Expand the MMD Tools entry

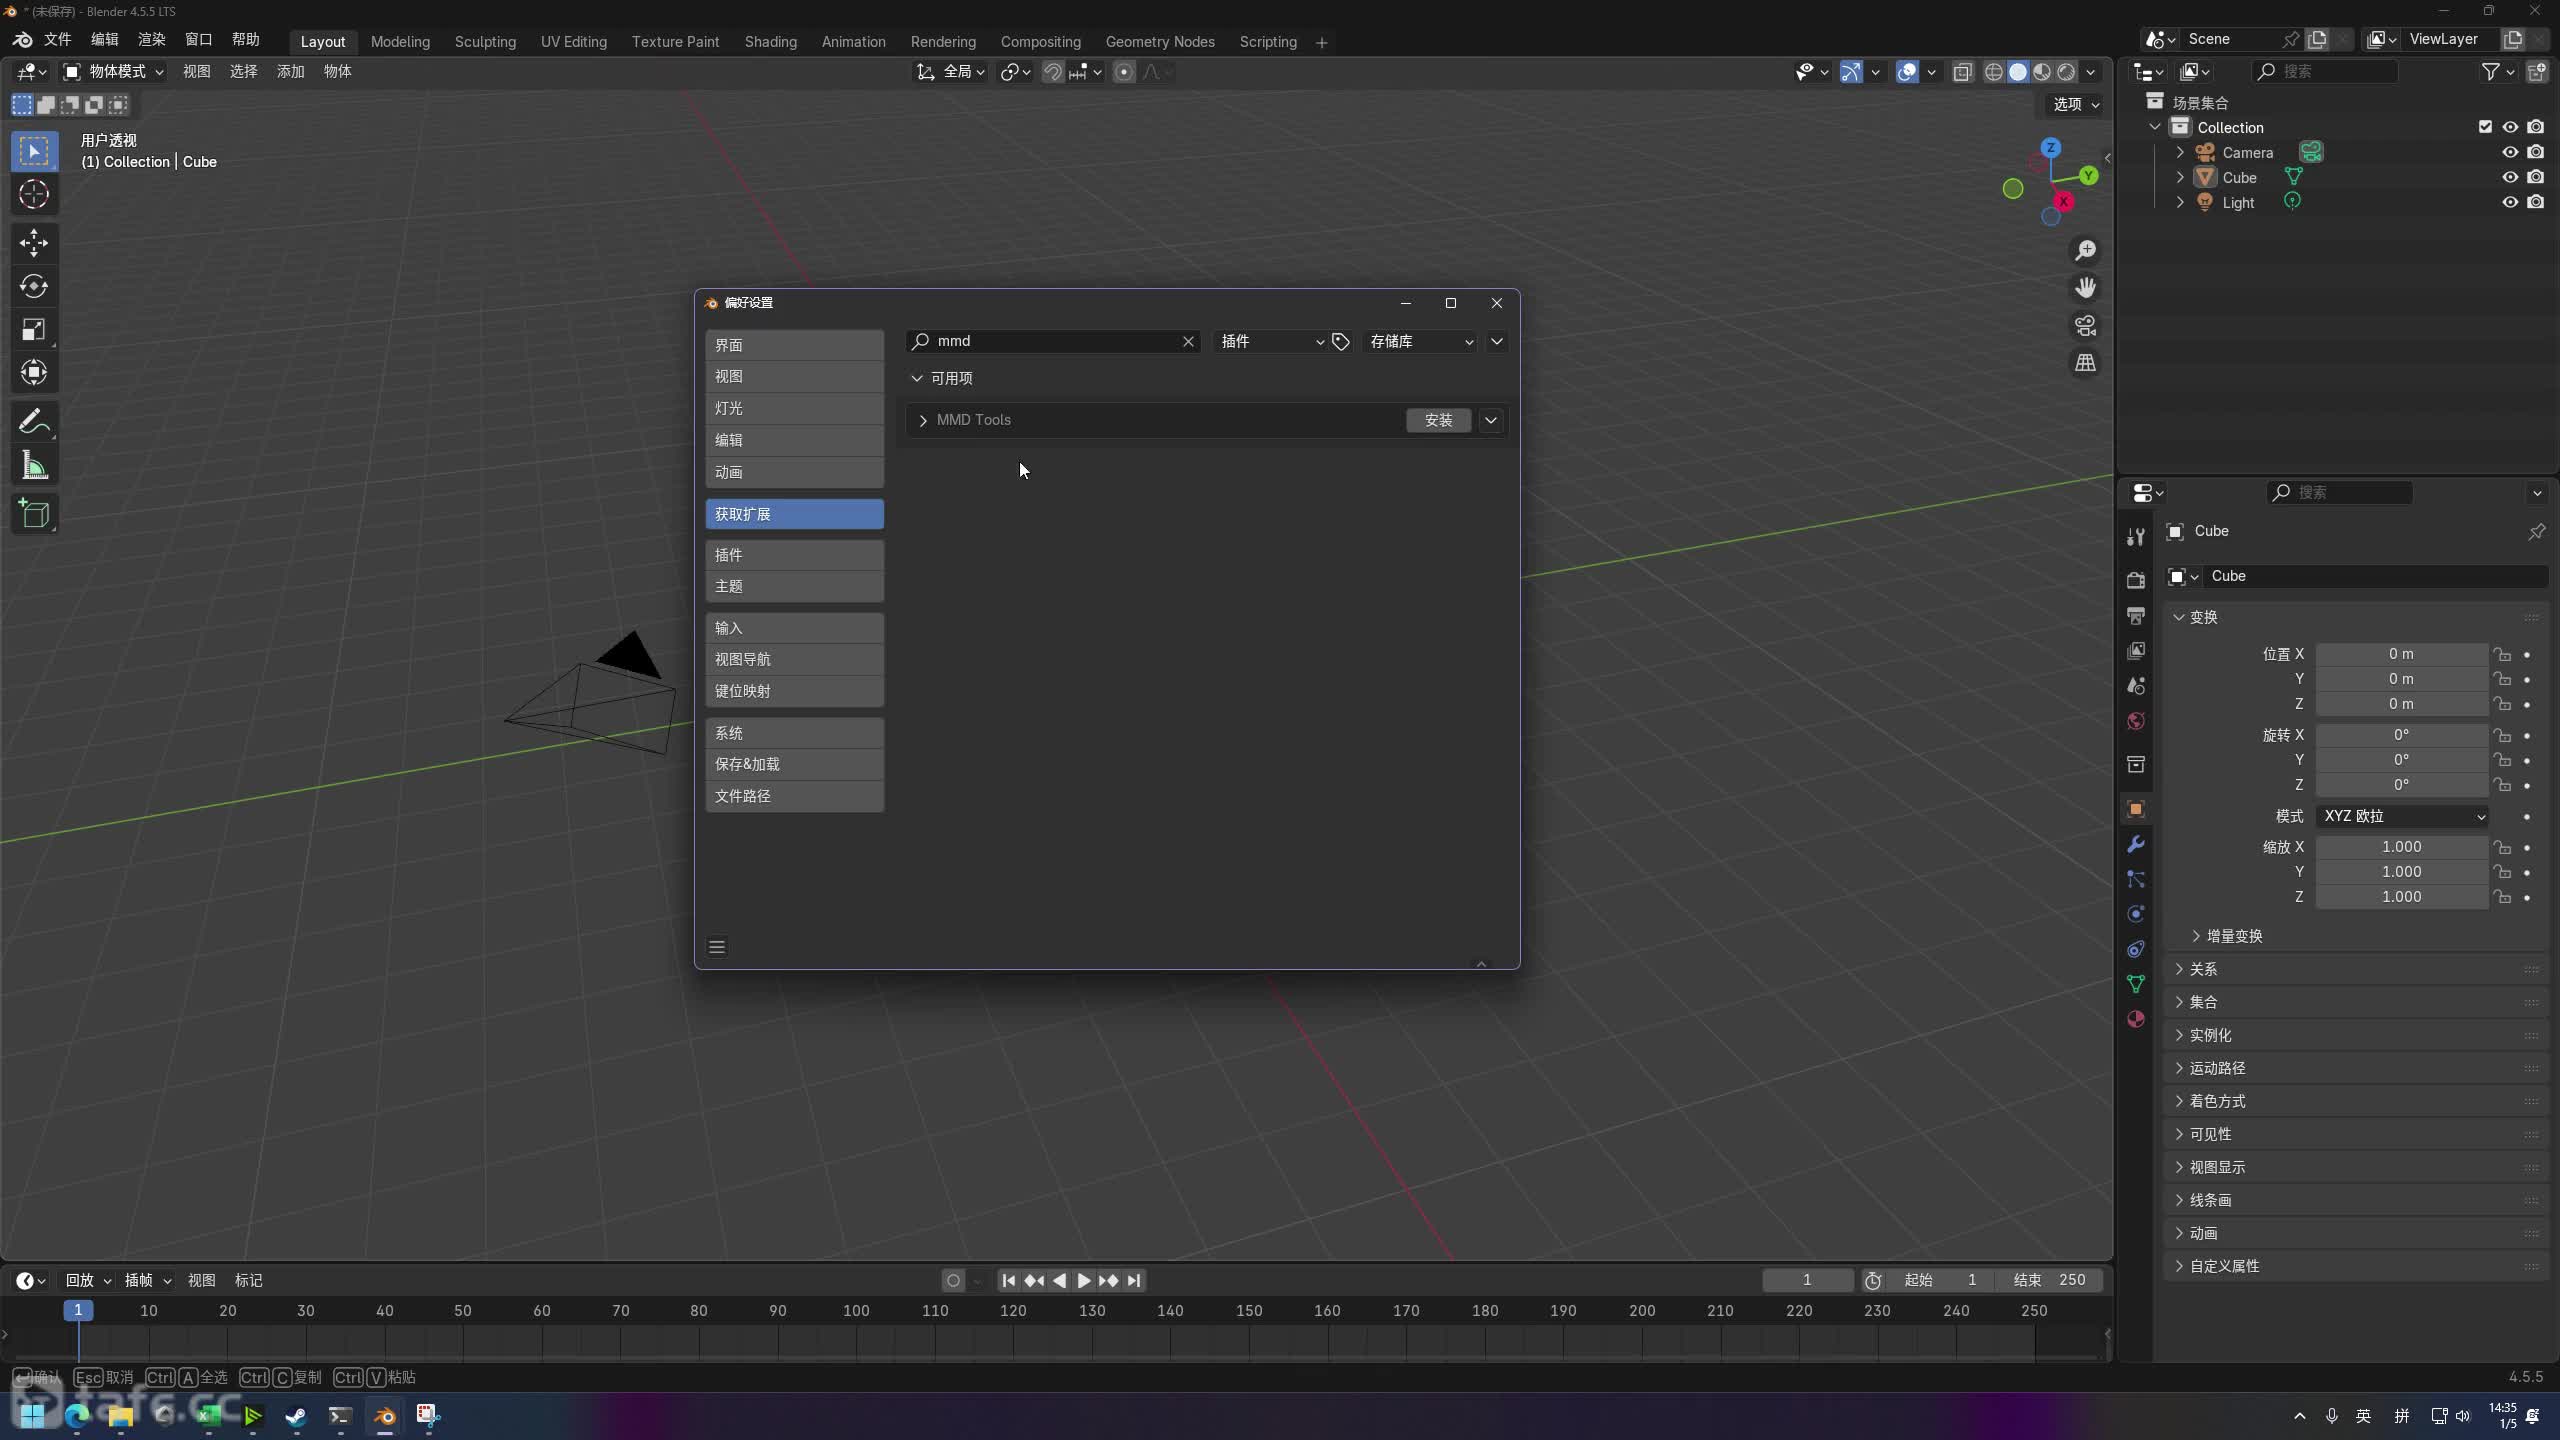pos(923,420)
